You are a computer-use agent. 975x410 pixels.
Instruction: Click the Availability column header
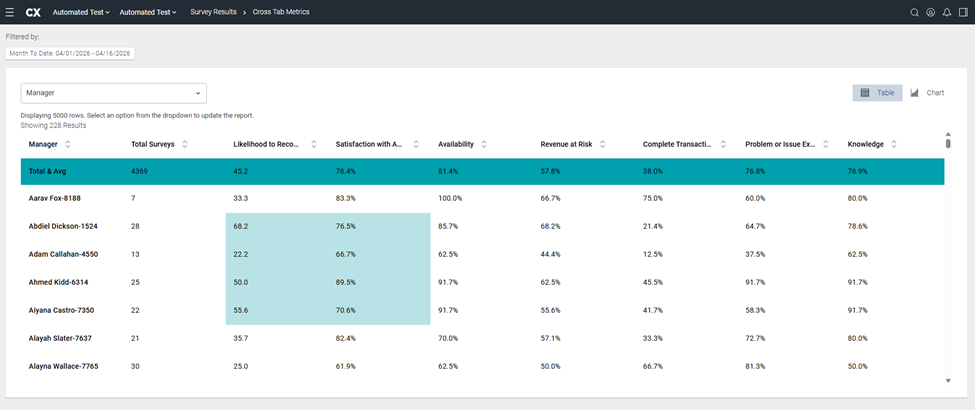pyautogui.click(x=456, y=144)
